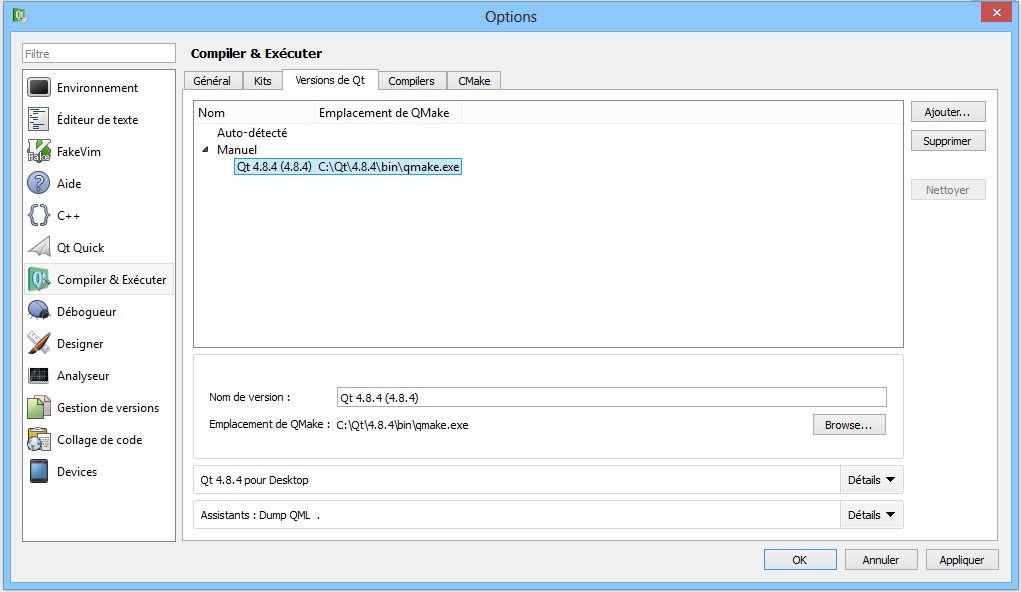This screenshot has height=592, width=1021.
Task: Click the Annuler button
Action: [881, 559]
